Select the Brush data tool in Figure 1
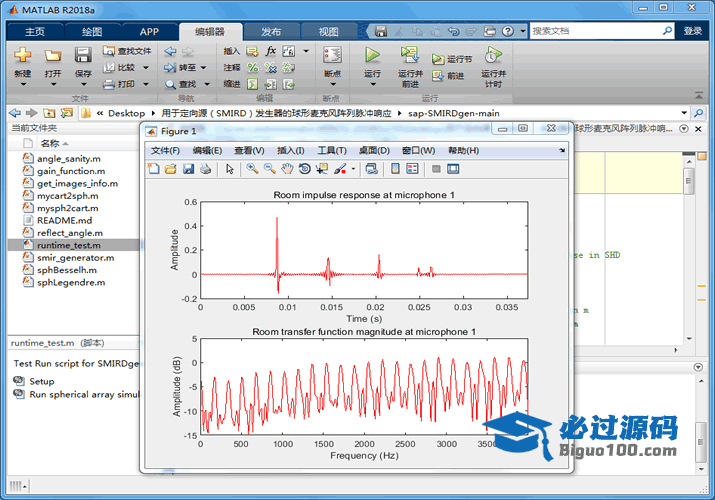 [x=340, y=169]
